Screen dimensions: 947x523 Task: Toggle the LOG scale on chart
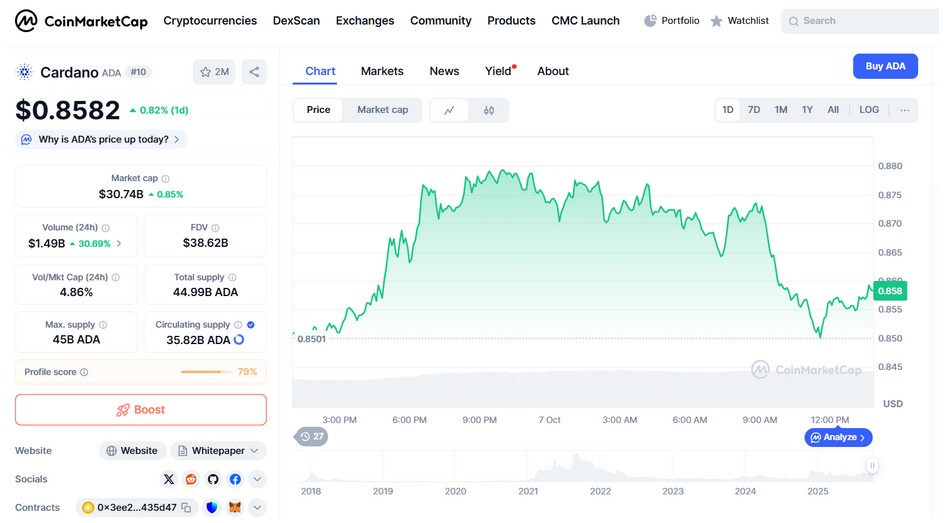(869, 110)
